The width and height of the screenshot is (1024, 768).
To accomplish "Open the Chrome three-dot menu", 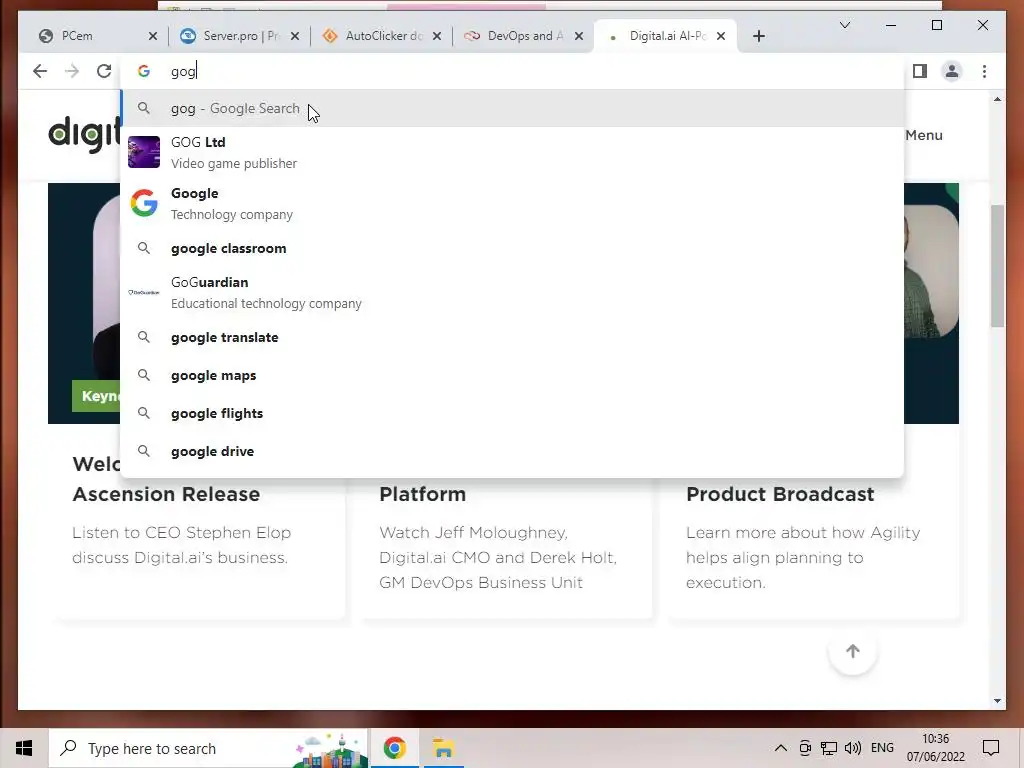I will [984, 71].
